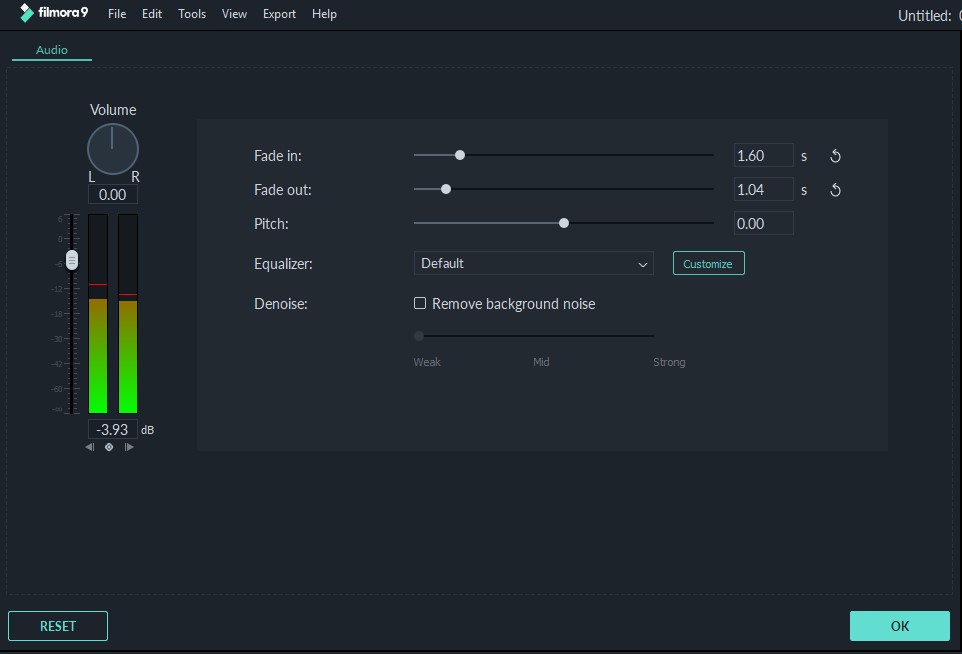Select a preset from the Default combo box
Screen dimensions: 962x654
(533, 263)
